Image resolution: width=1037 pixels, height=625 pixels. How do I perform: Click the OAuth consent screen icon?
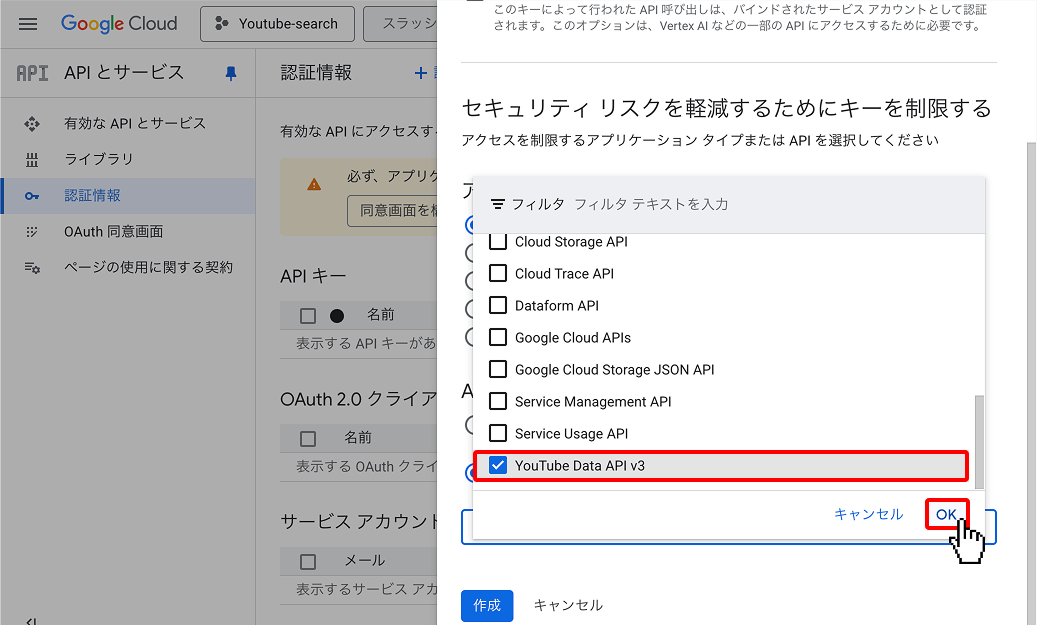32,231
